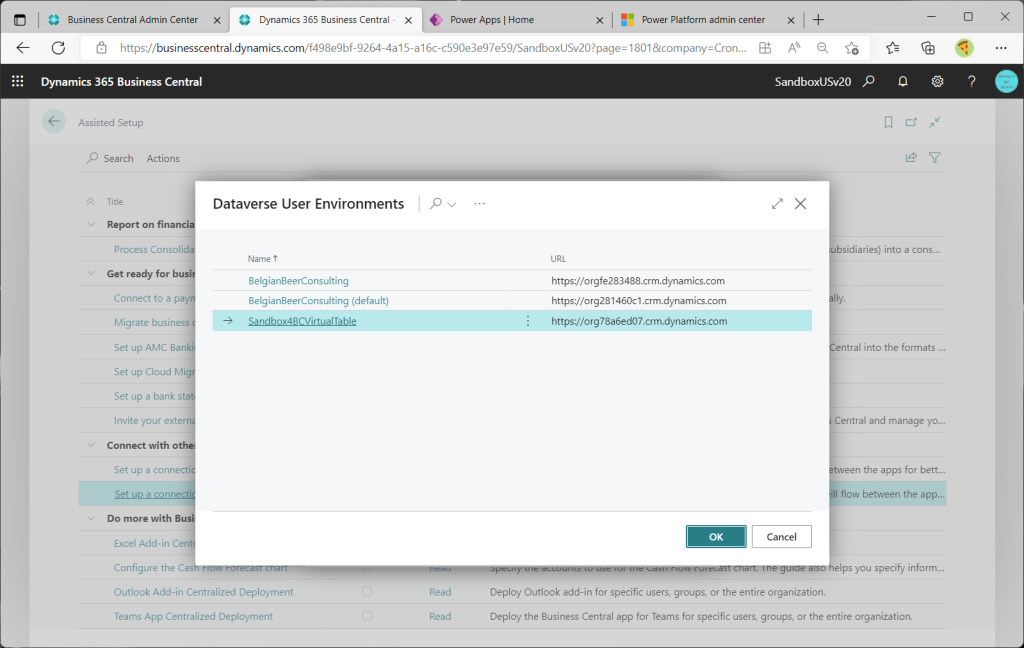Click the URL column header

point(558,259)
